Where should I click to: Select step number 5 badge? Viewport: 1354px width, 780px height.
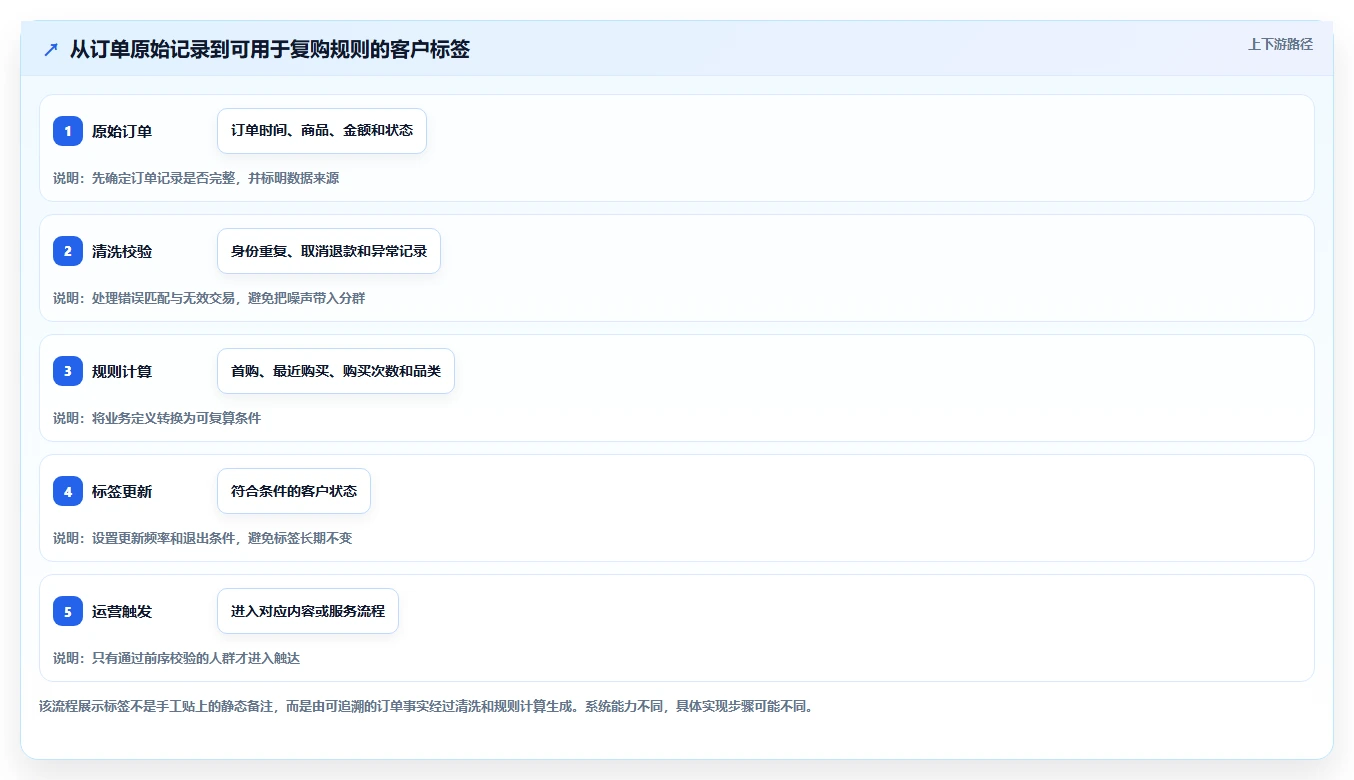(x=68, y=611)
